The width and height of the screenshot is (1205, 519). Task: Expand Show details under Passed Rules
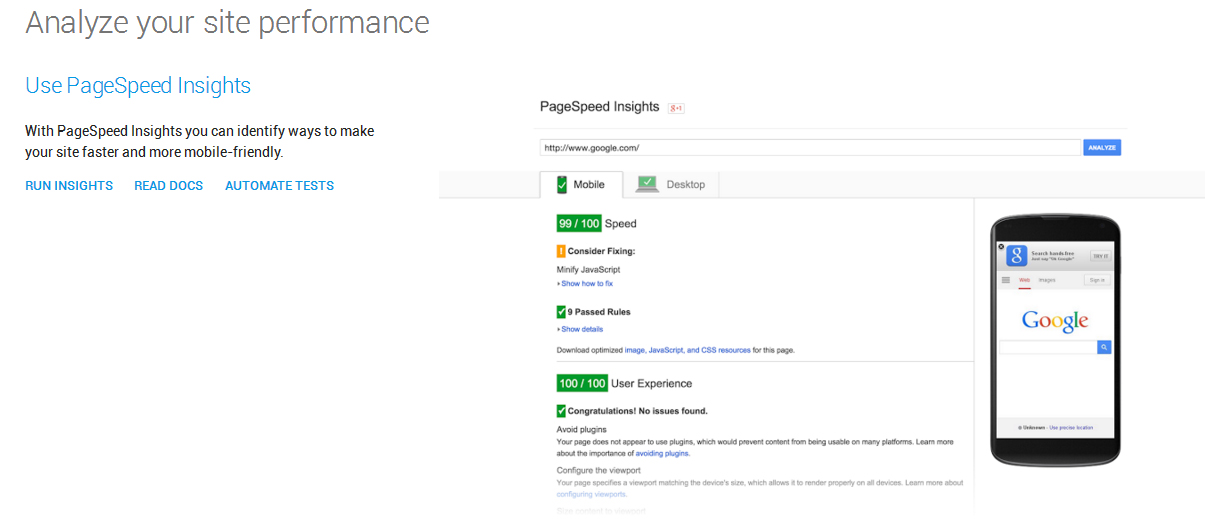(580, 329)
